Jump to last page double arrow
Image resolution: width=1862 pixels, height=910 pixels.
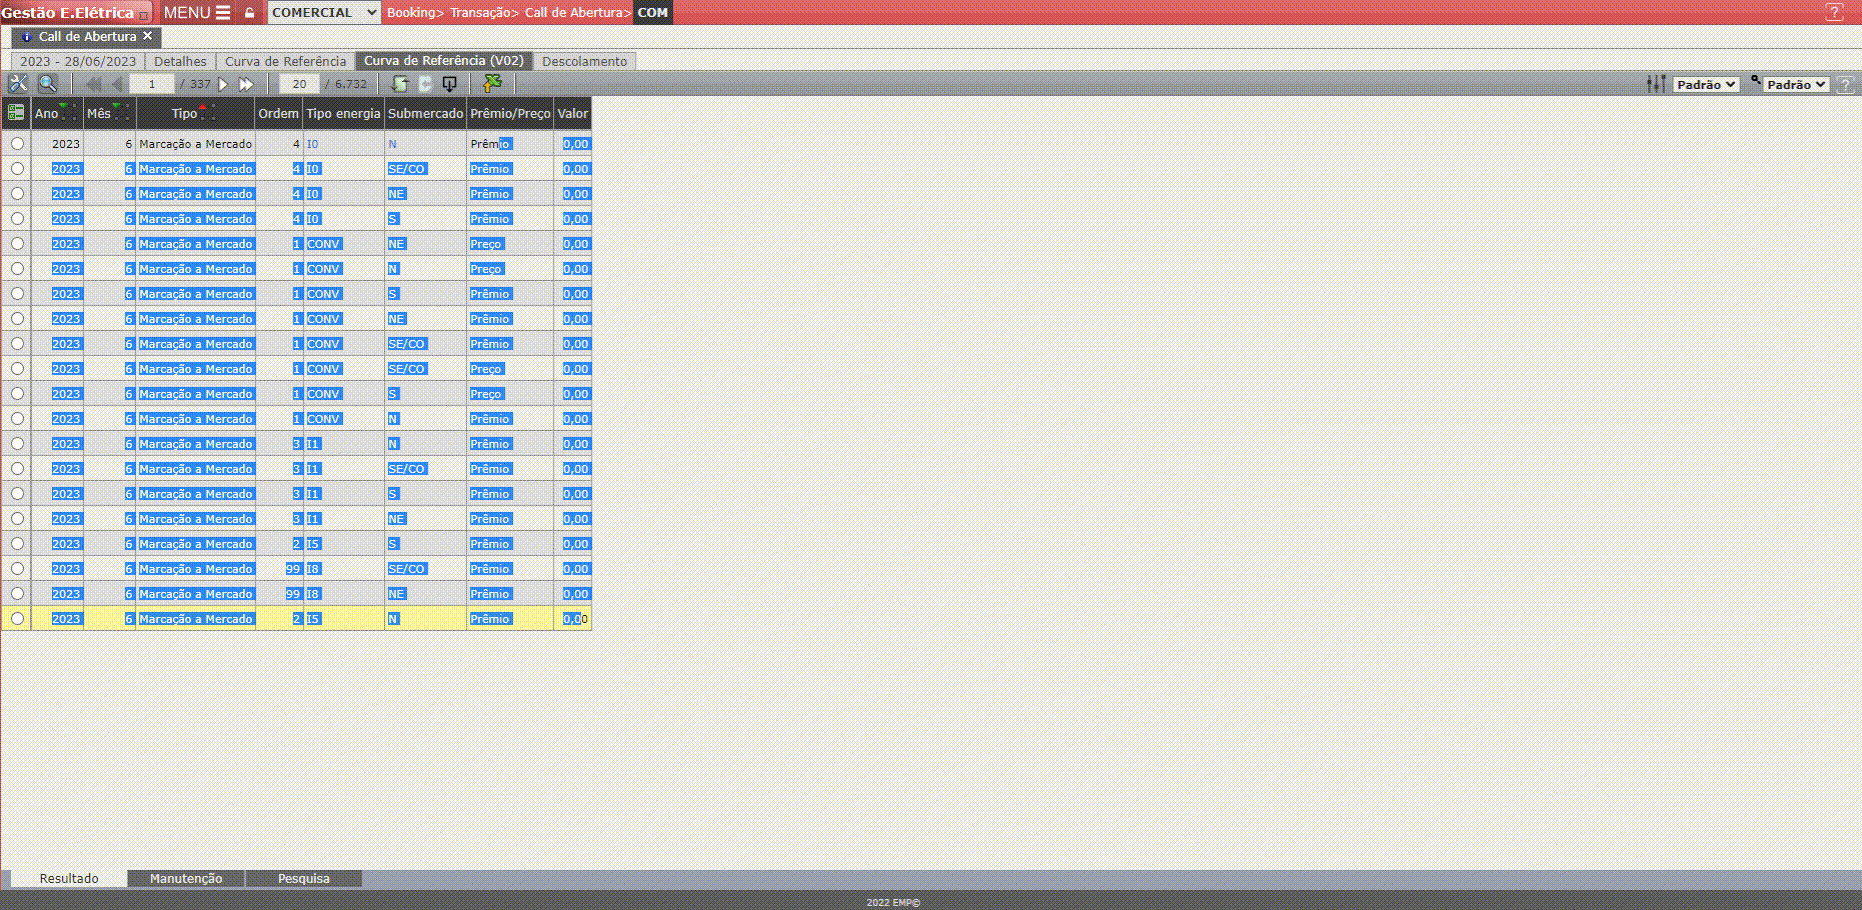click(x=246, y=84)
